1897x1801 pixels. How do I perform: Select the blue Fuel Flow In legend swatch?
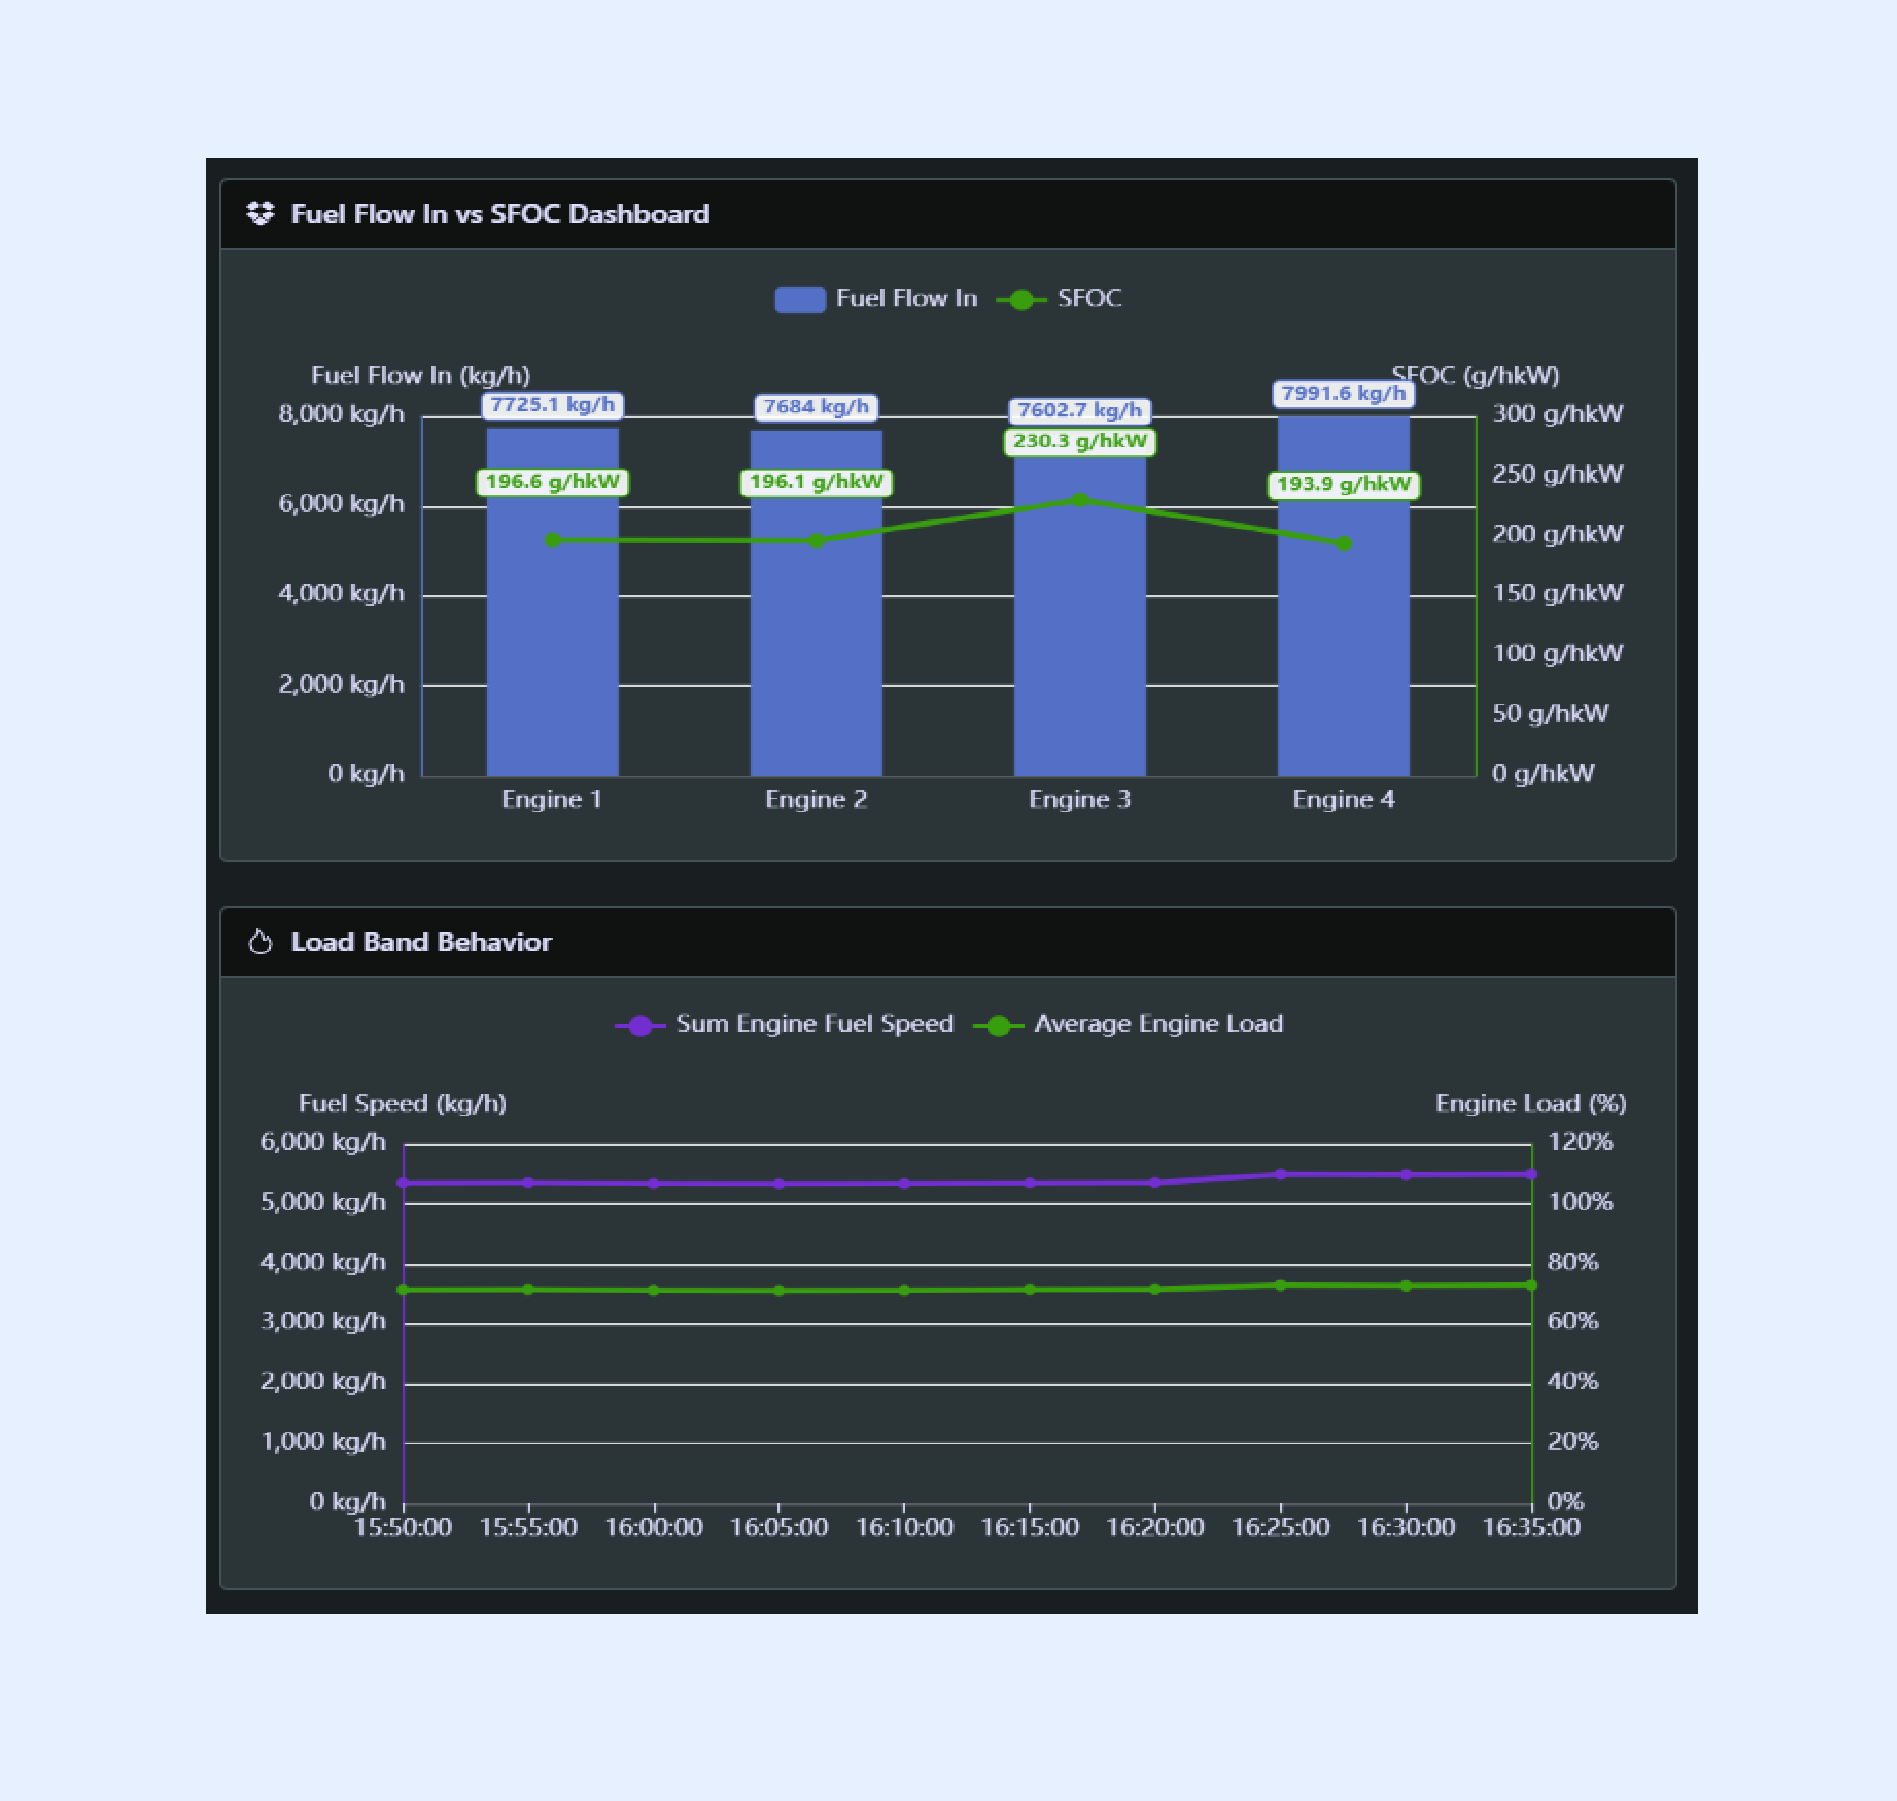point(800,297)
